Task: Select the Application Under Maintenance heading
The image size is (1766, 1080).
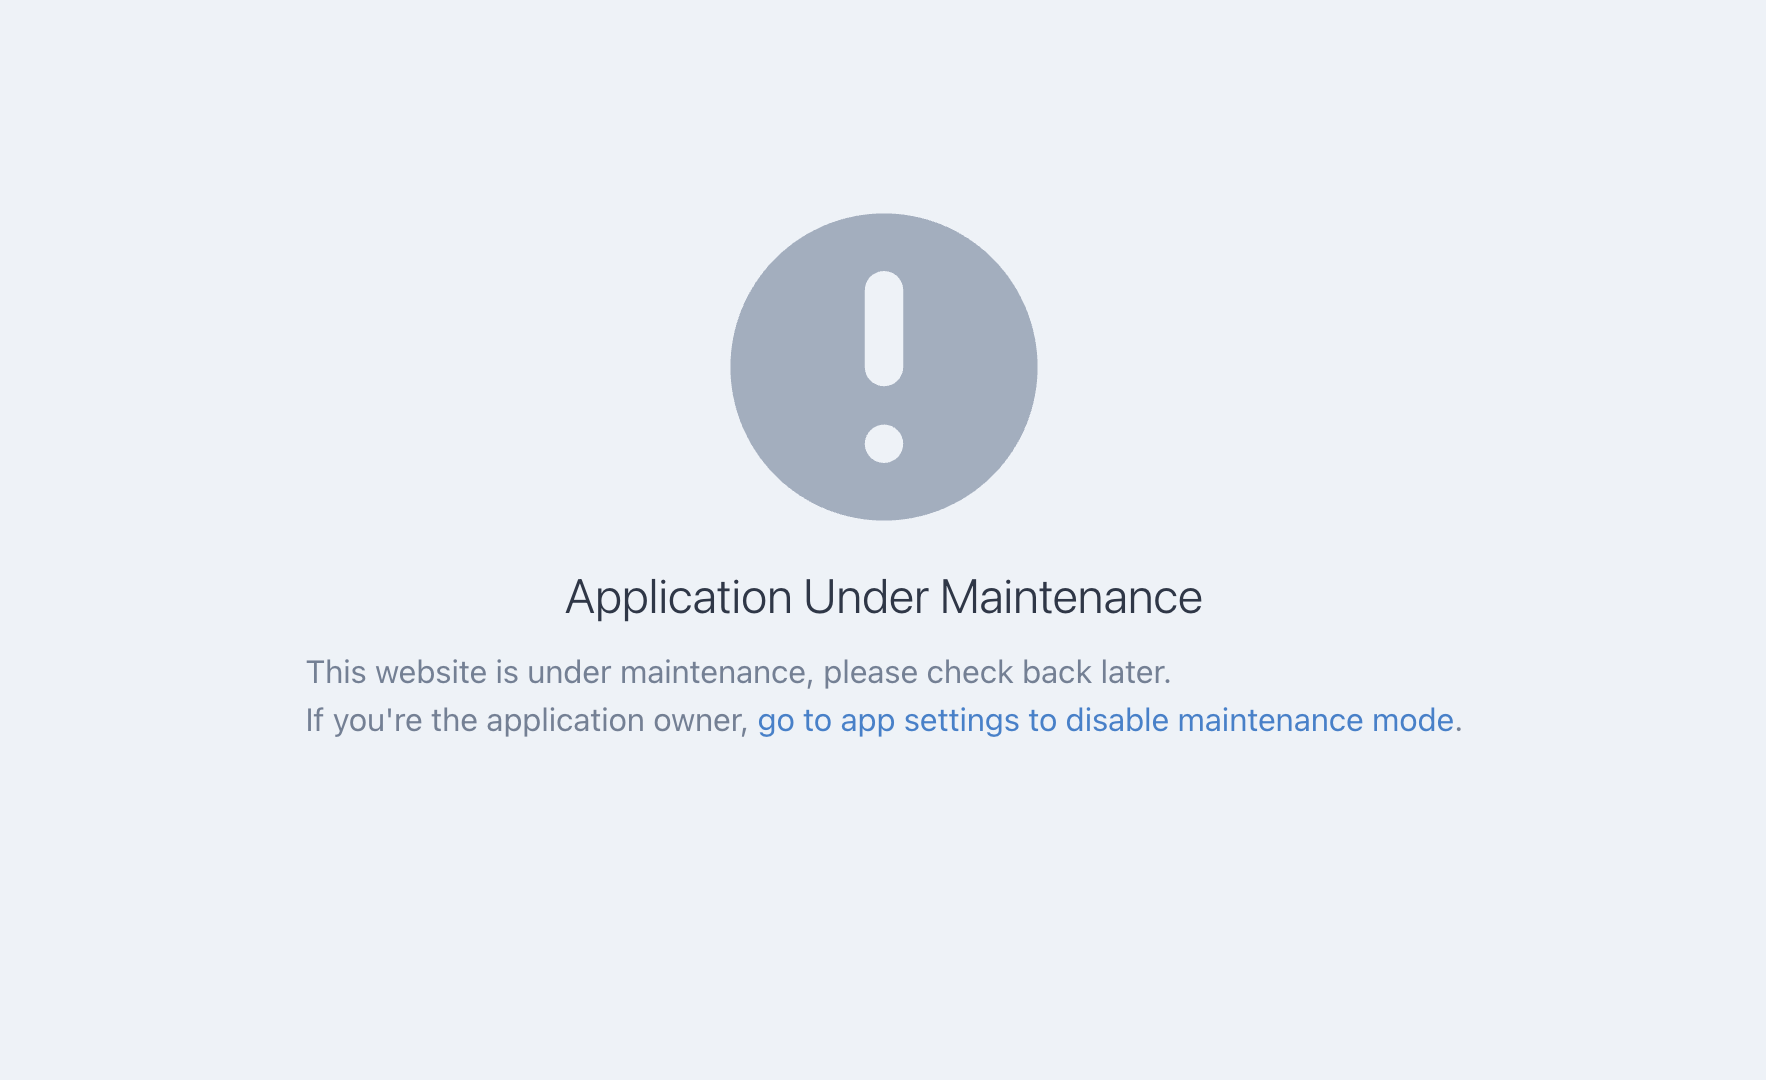Action: pyautogui.click(x=884, y=598)
